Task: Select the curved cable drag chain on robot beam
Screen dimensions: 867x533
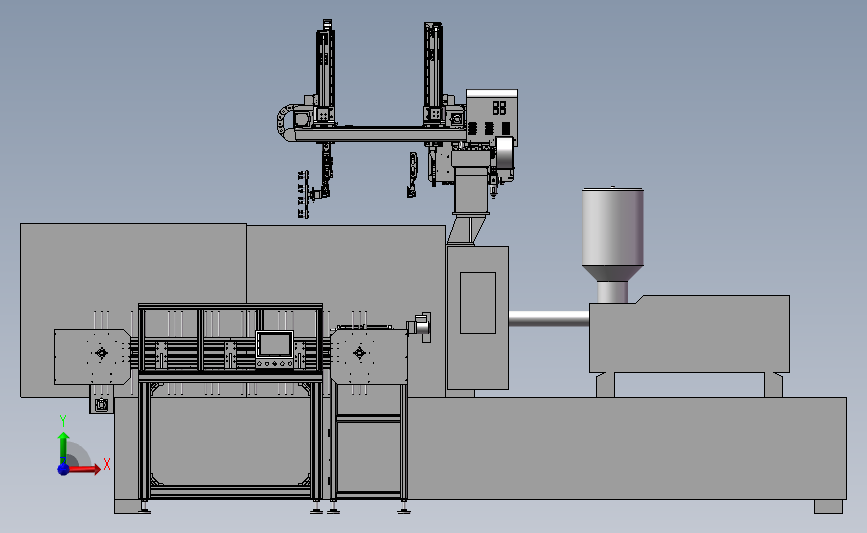Action: 285,121
